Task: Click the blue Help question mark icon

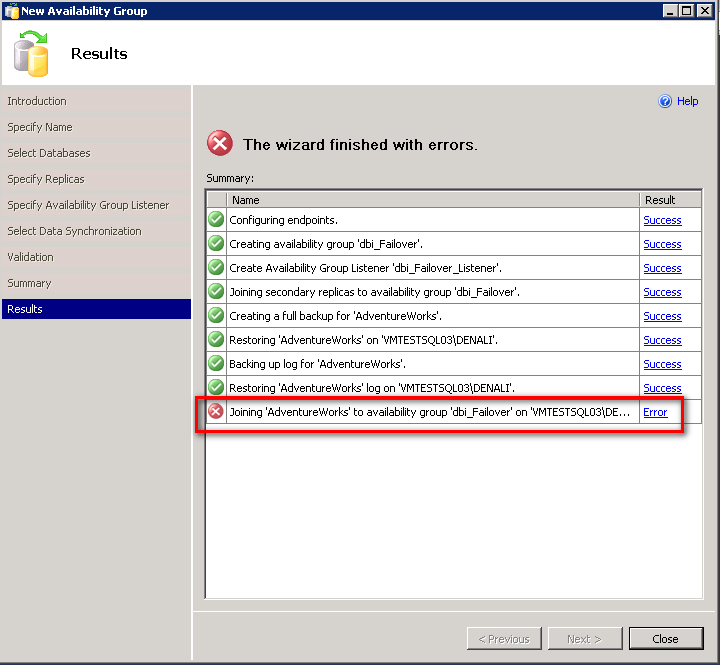Action: click(x=665, y=101)
